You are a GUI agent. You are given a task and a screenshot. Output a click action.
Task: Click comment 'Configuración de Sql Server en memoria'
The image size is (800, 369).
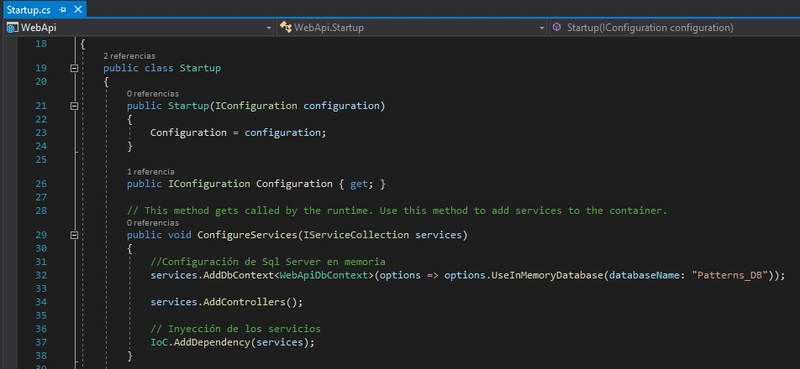click(268, 262)
